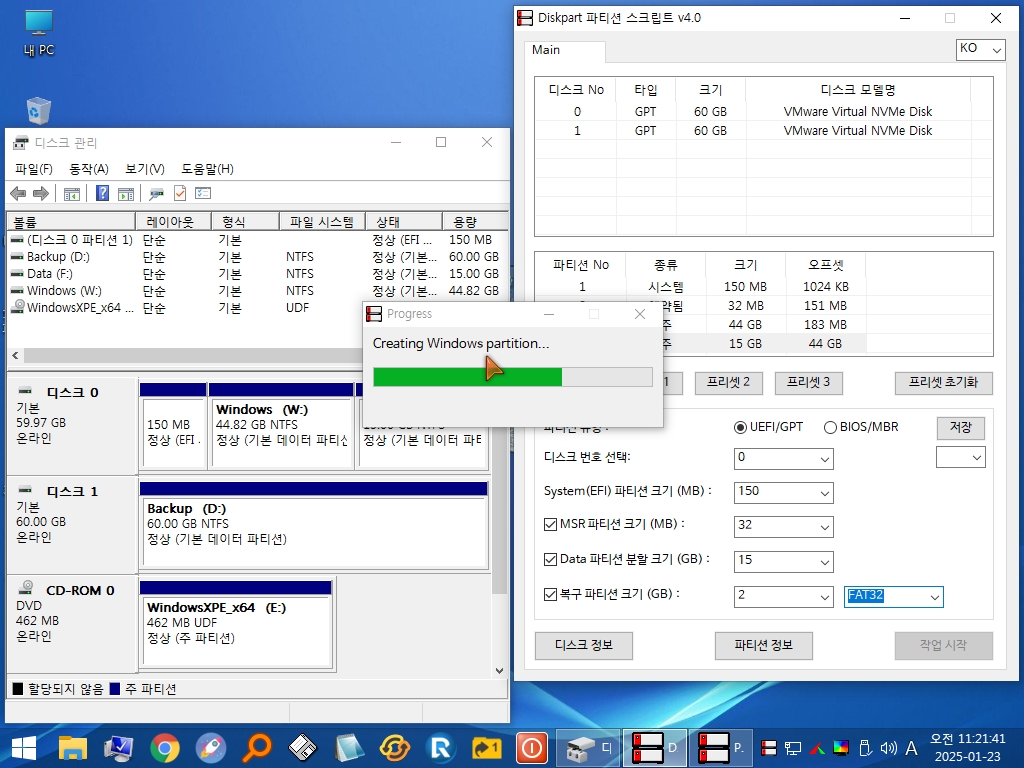Open the disk number selection dropdown
This screenshot has height=768, width=1024.
[783, 458]
